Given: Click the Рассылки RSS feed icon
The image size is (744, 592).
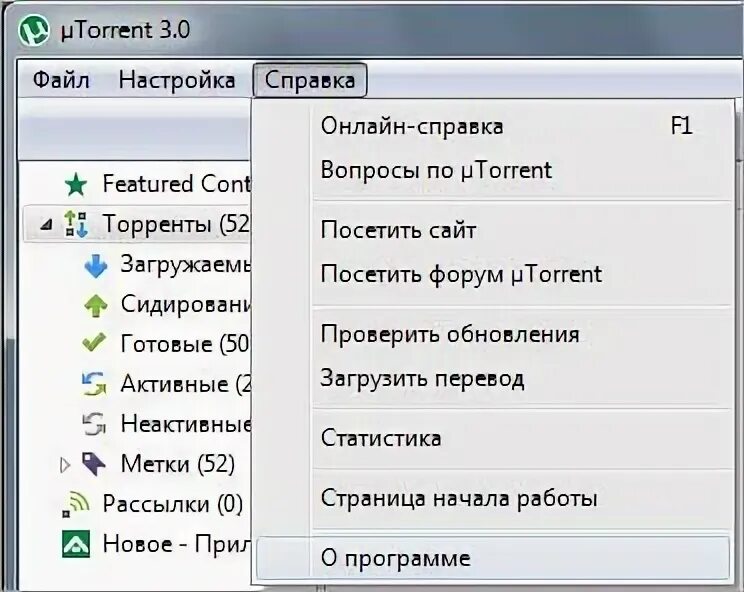Looking at the screenshot, I should tap(76, 504).
